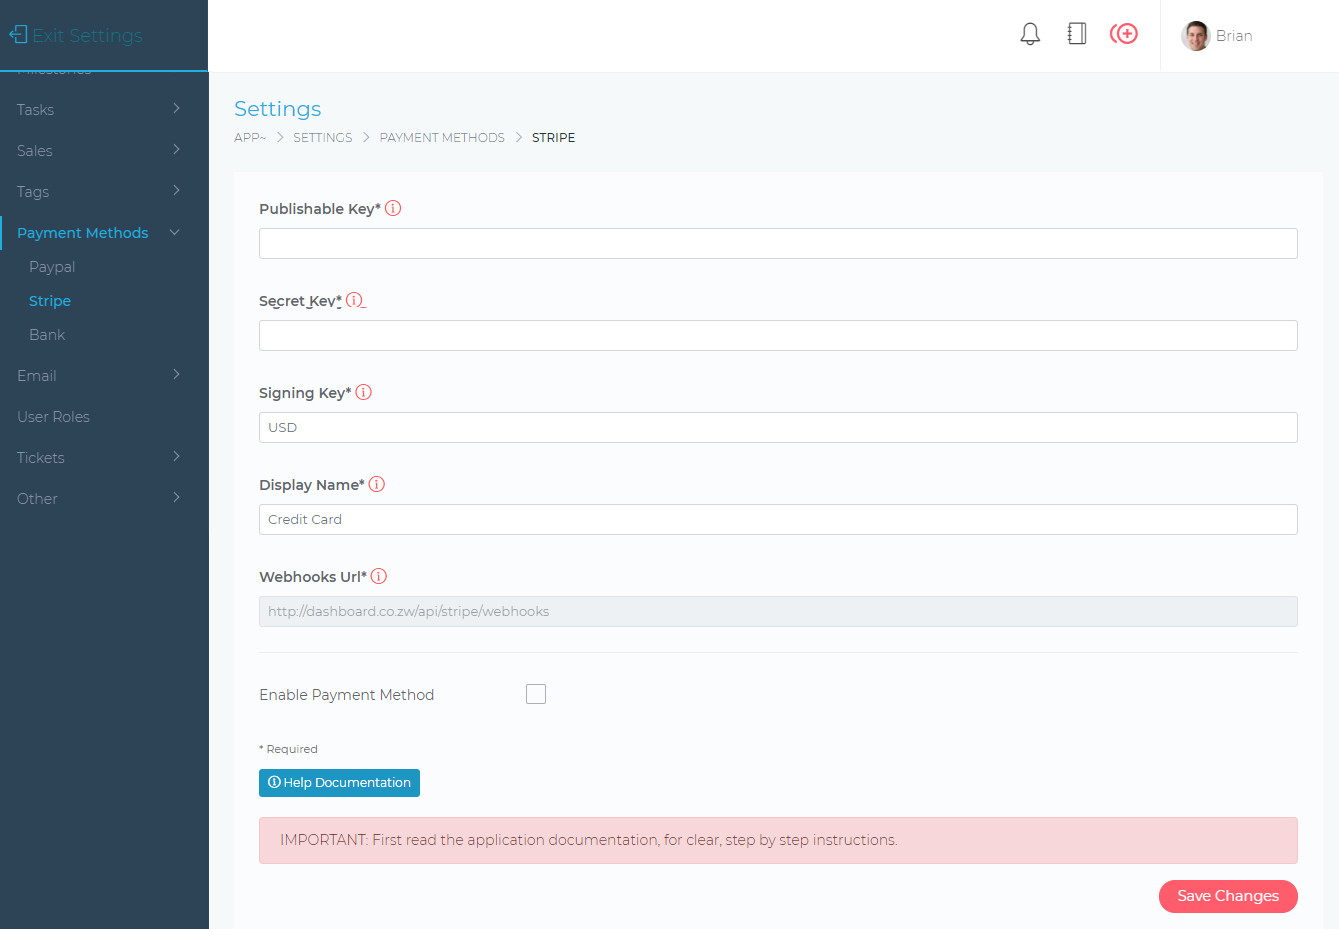1339x929 pixels.
Task: Click inside the Publishable Key input field
Action: pyautogui.click(x=777, y=243)
